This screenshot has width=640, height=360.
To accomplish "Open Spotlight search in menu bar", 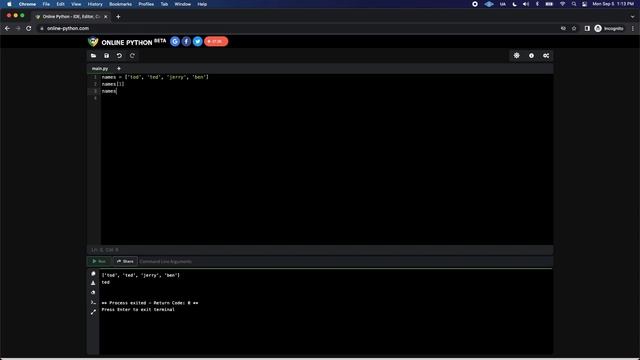I will 574,4.
